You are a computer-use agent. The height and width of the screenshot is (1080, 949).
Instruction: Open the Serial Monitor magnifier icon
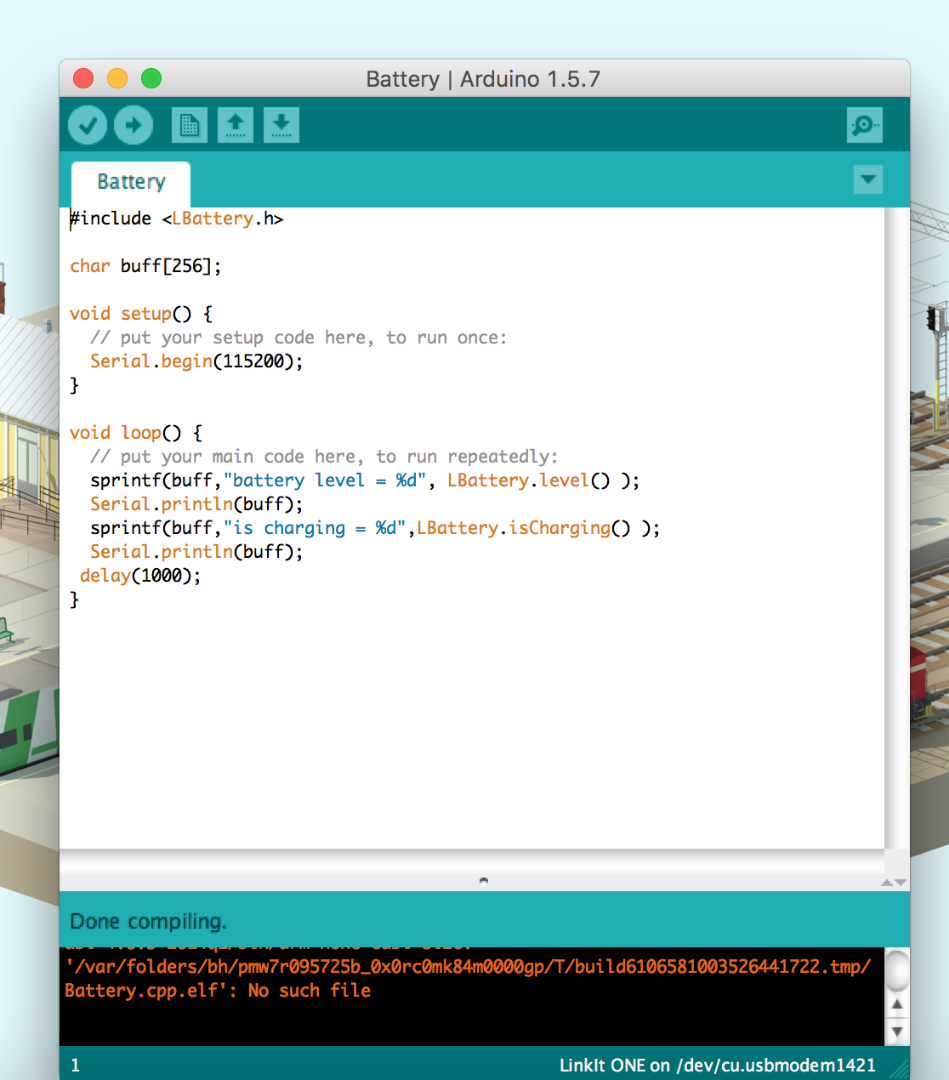pos(864,125)
